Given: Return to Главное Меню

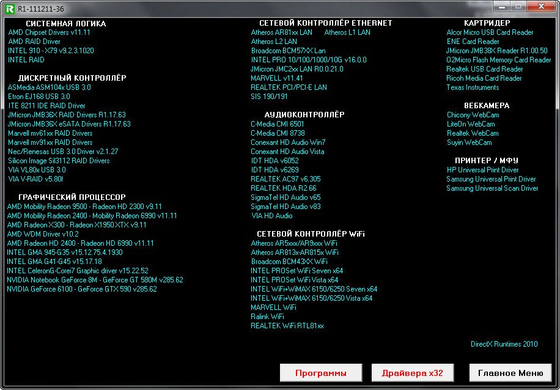Looking at the screenshot, I should point(510,373).
